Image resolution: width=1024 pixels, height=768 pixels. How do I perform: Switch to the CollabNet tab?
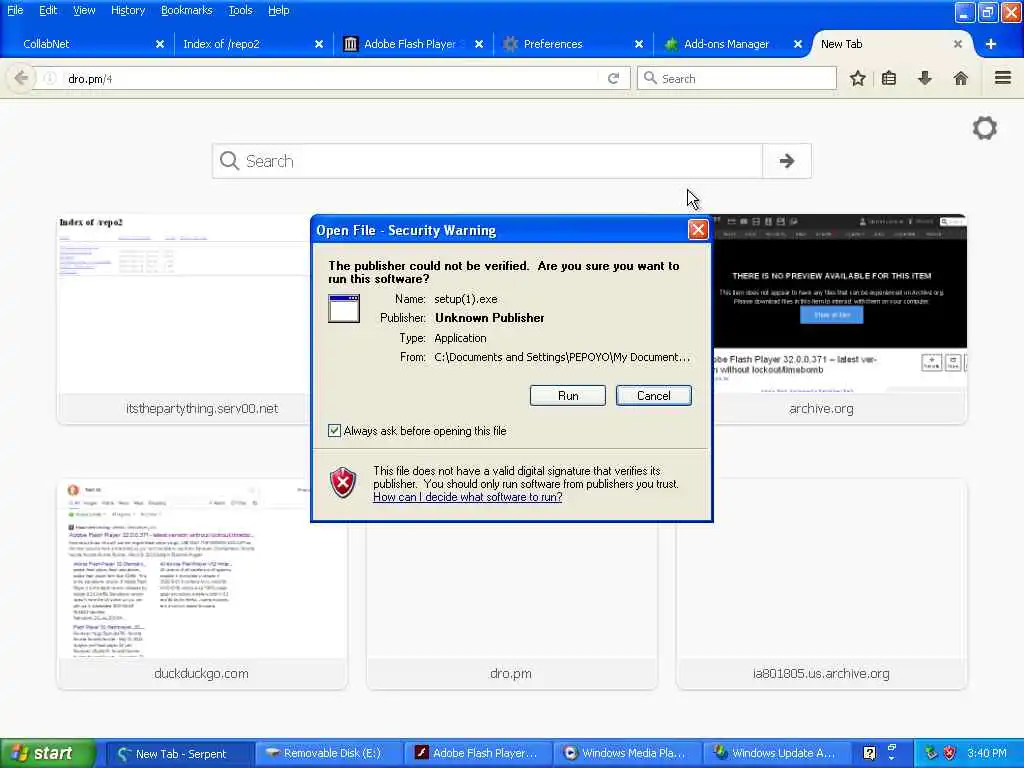click(85, 44)
